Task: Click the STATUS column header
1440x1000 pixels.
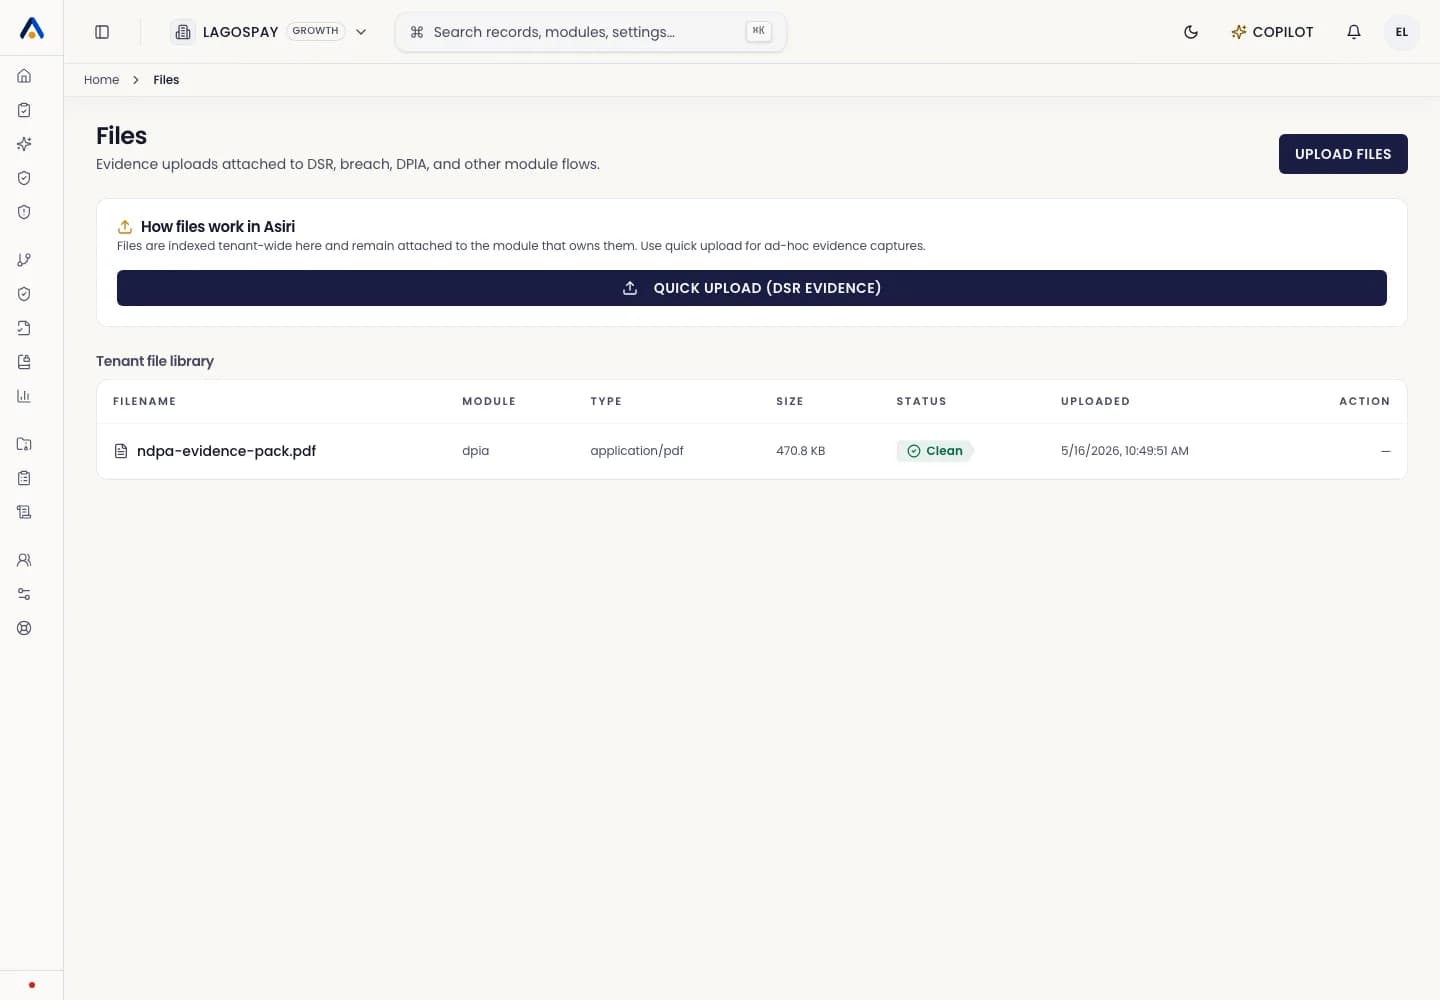Action: click(x=921, y=401)
